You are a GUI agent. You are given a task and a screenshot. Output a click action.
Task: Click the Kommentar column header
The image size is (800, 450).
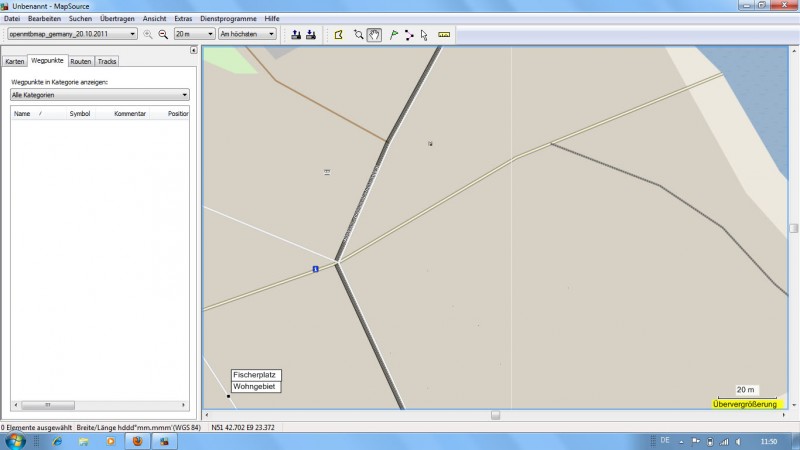tap(130, 114)
